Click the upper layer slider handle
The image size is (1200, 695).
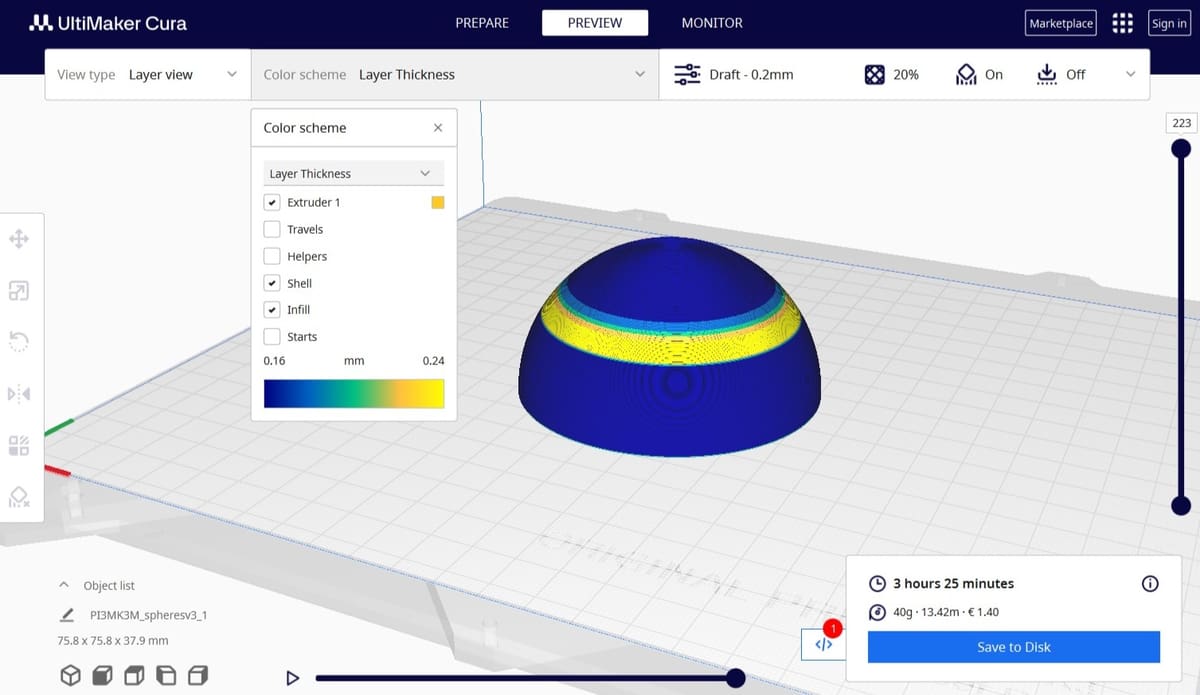click(1181, 149)
